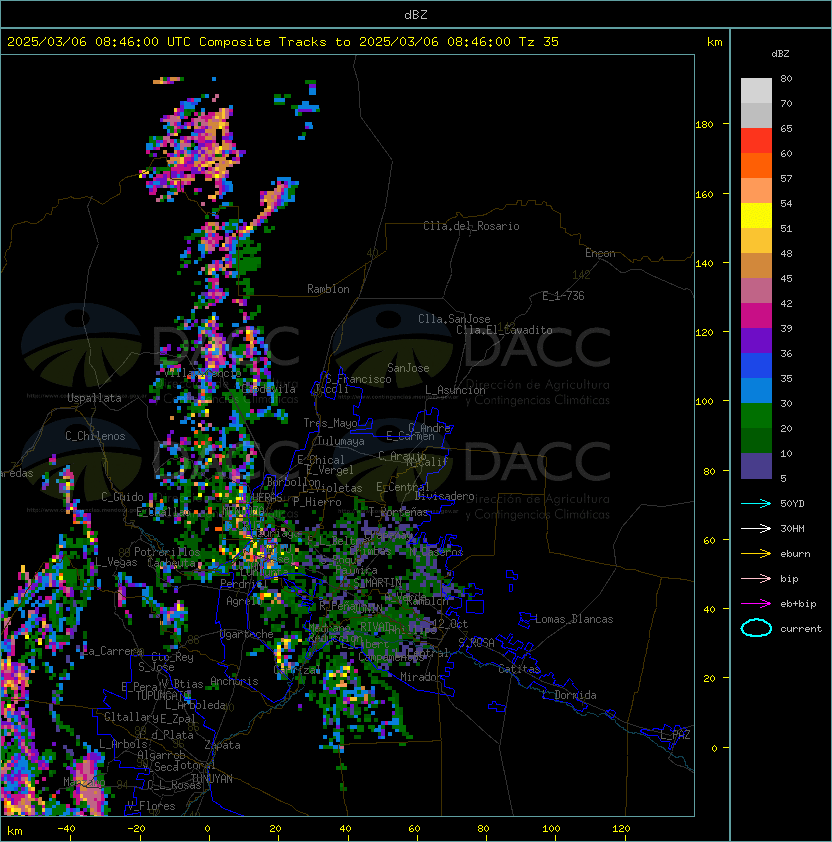The width and height of the screenshot is (832, 842).
Task: Click the '140' km tick on vertical axis
Action: 704,264
